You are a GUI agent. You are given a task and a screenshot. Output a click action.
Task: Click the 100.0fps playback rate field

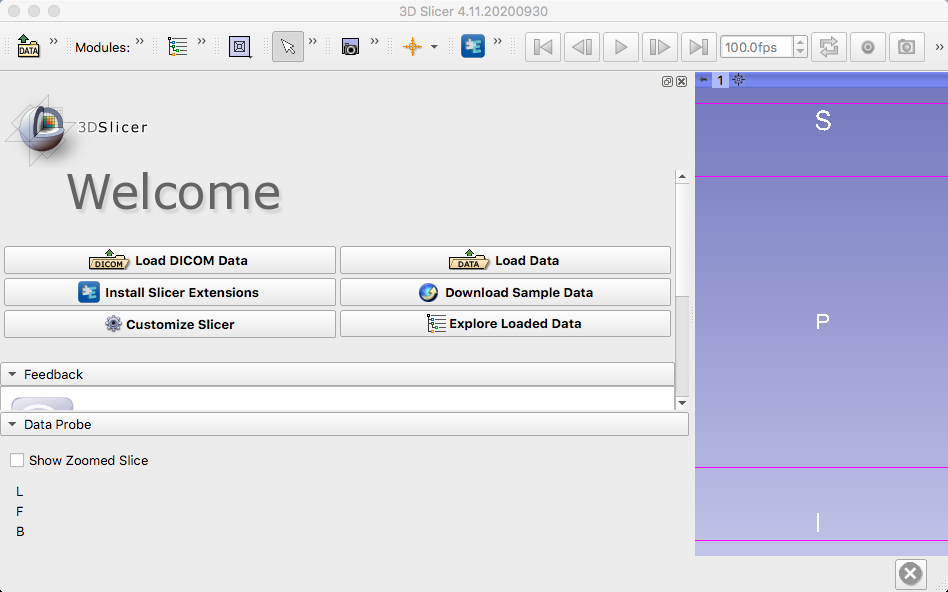[x=756, y=47]
